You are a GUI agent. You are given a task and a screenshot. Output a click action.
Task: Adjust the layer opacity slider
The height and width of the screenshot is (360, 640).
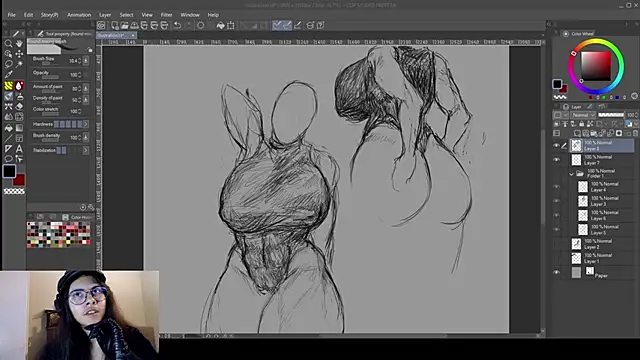pyautogui.click(x=611, y=115)
